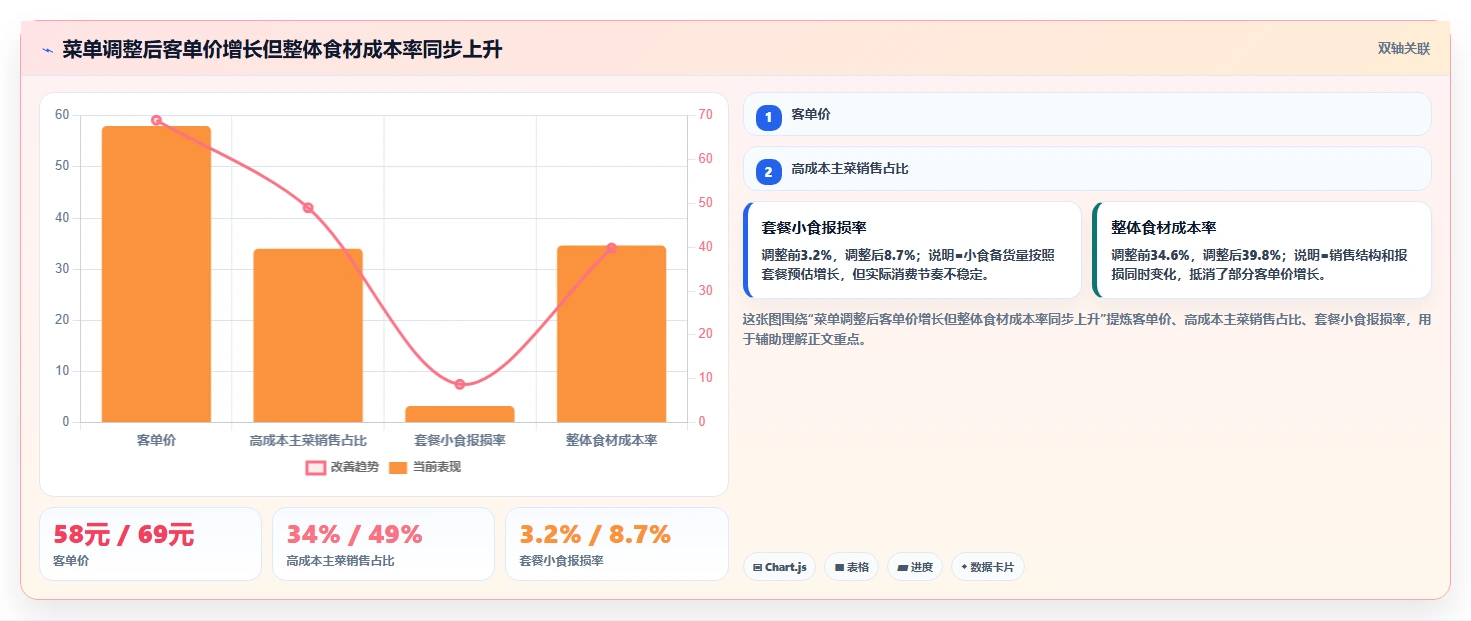Click the 表格 tag
The height and width of the screenshot is (621, 1471).
[x=851, y=567]
